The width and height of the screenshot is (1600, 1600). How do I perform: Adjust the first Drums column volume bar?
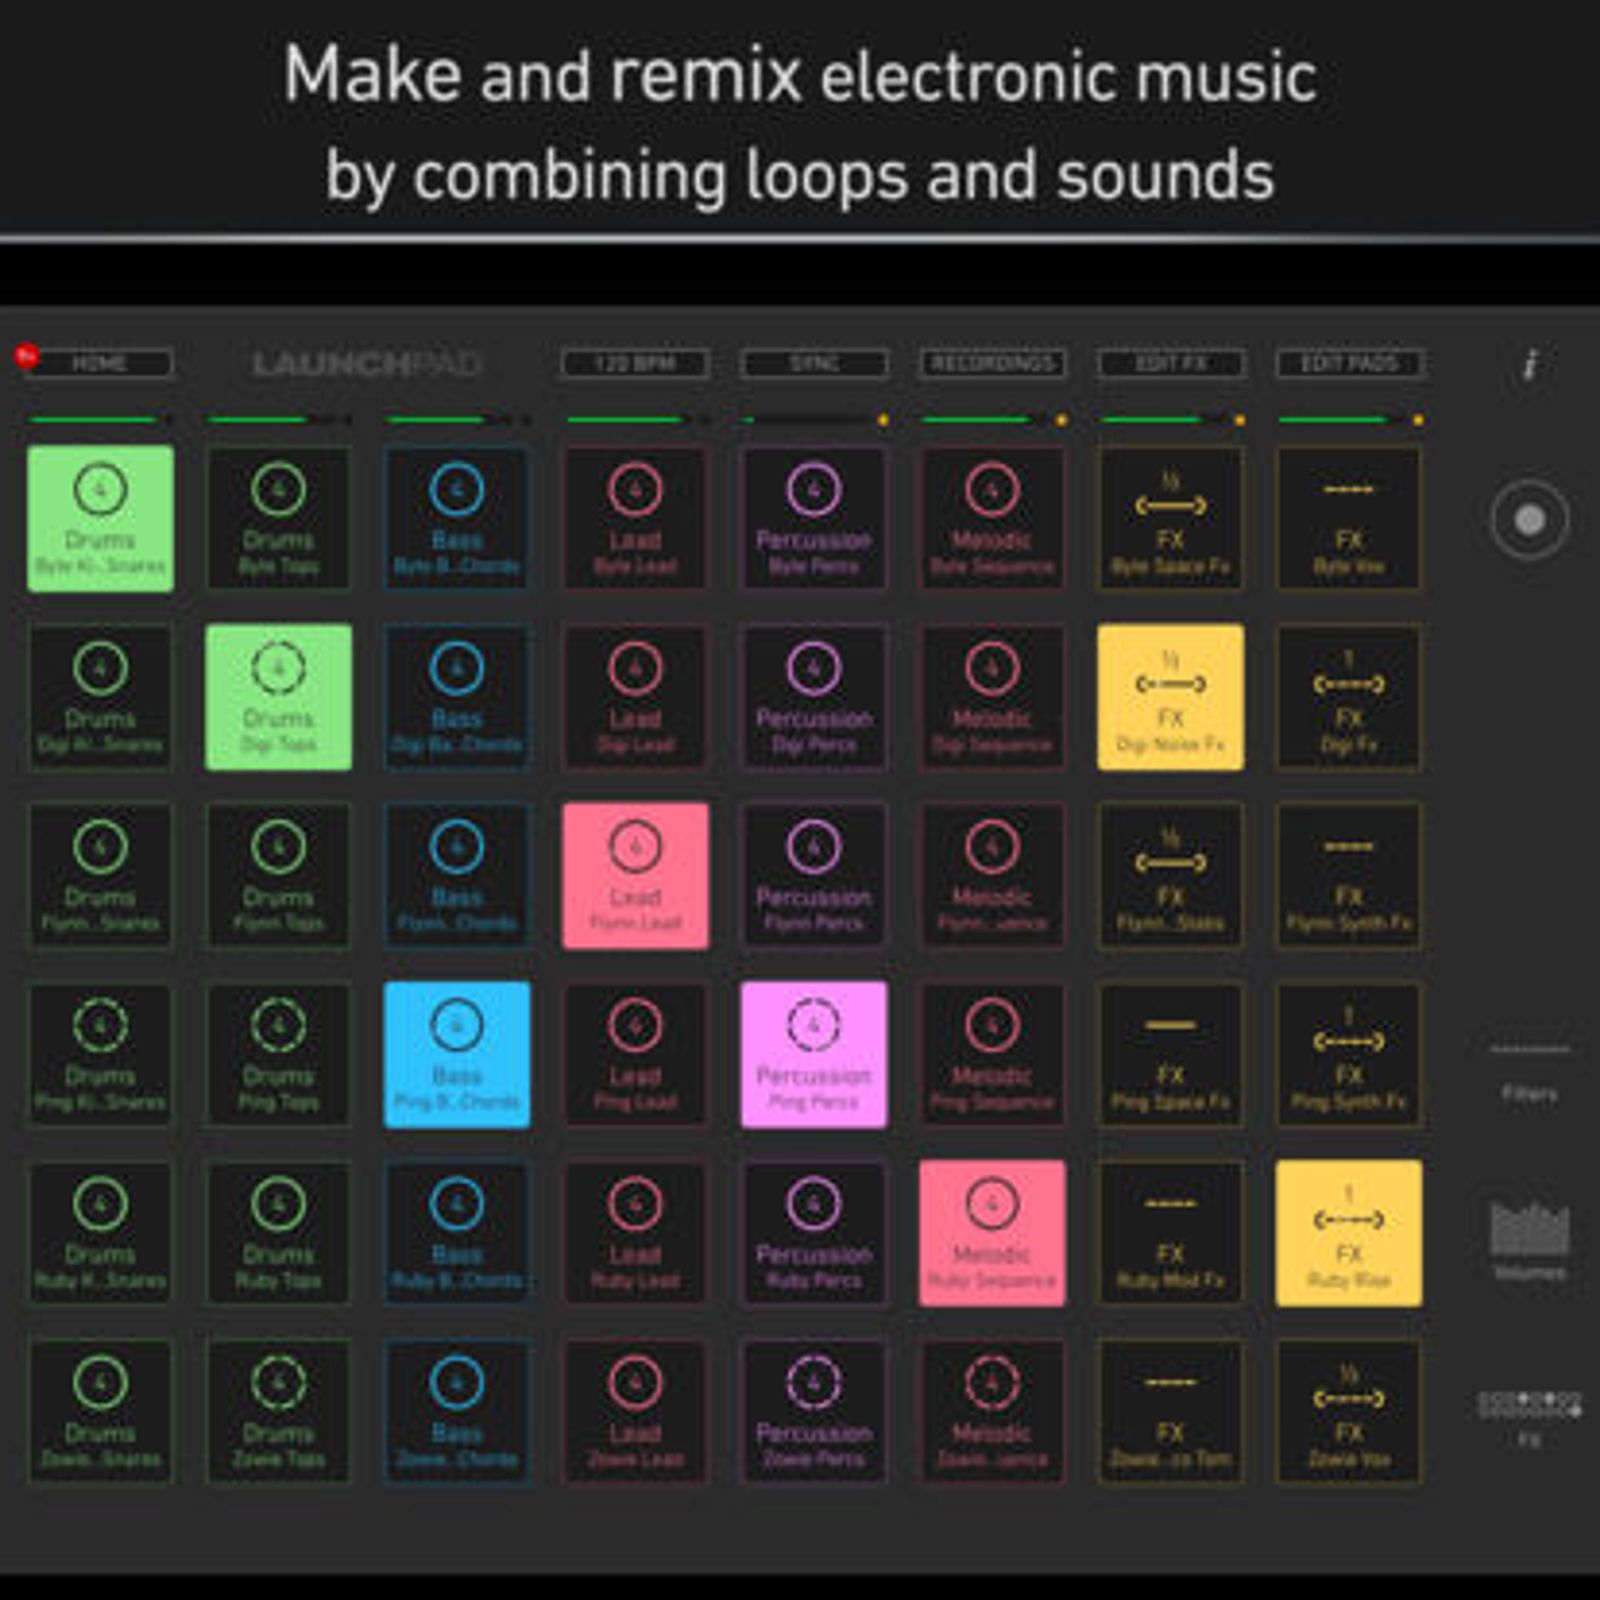[x=100, y=420]
